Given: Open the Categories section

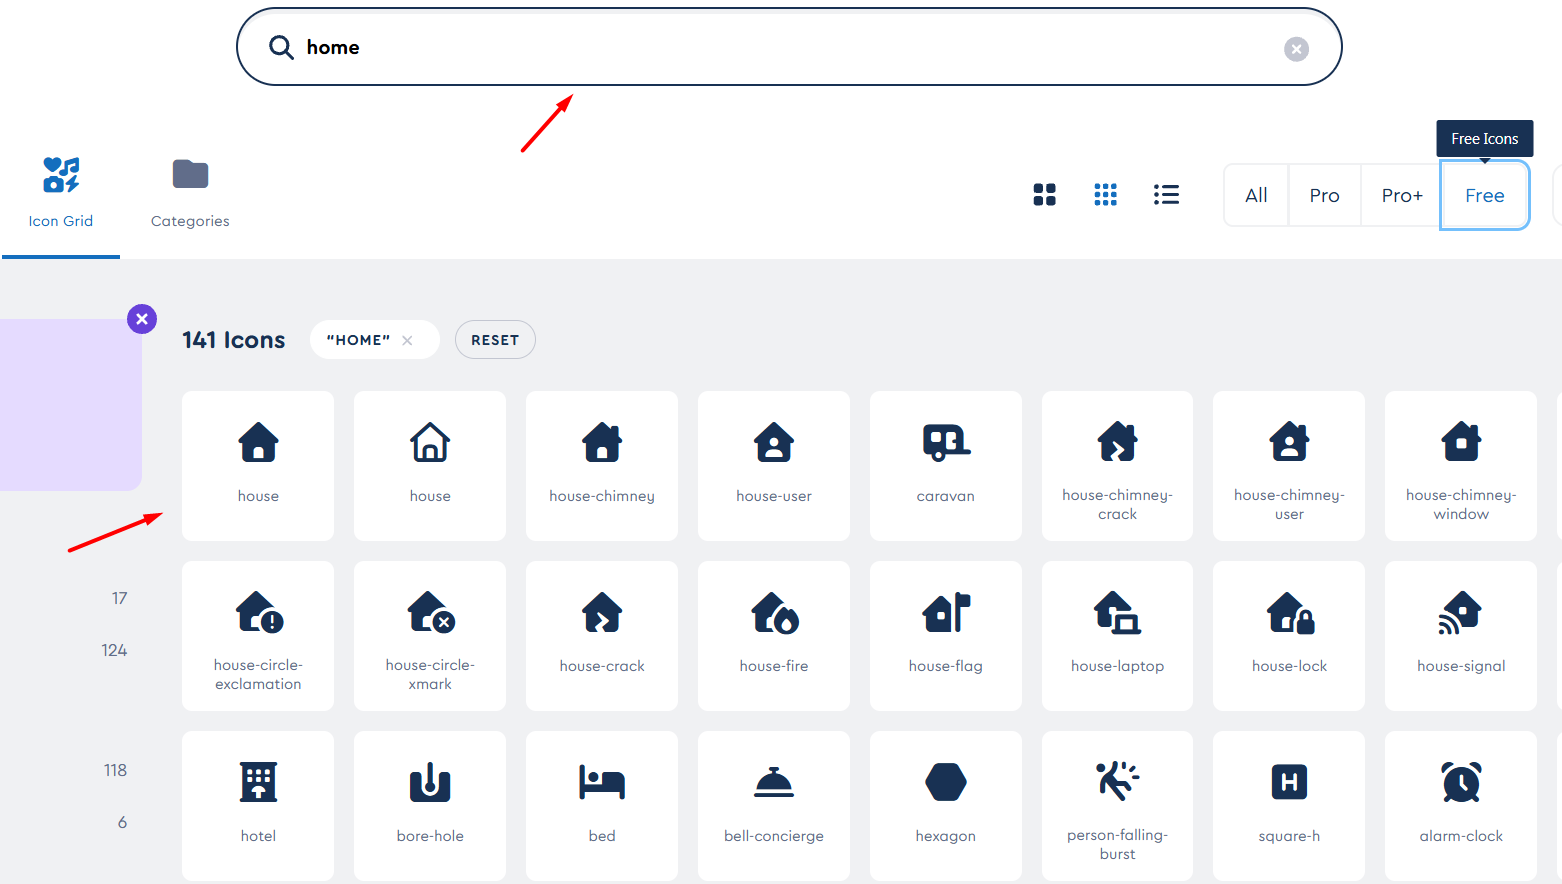Looking at the screenshot, I should click(190, 193).
